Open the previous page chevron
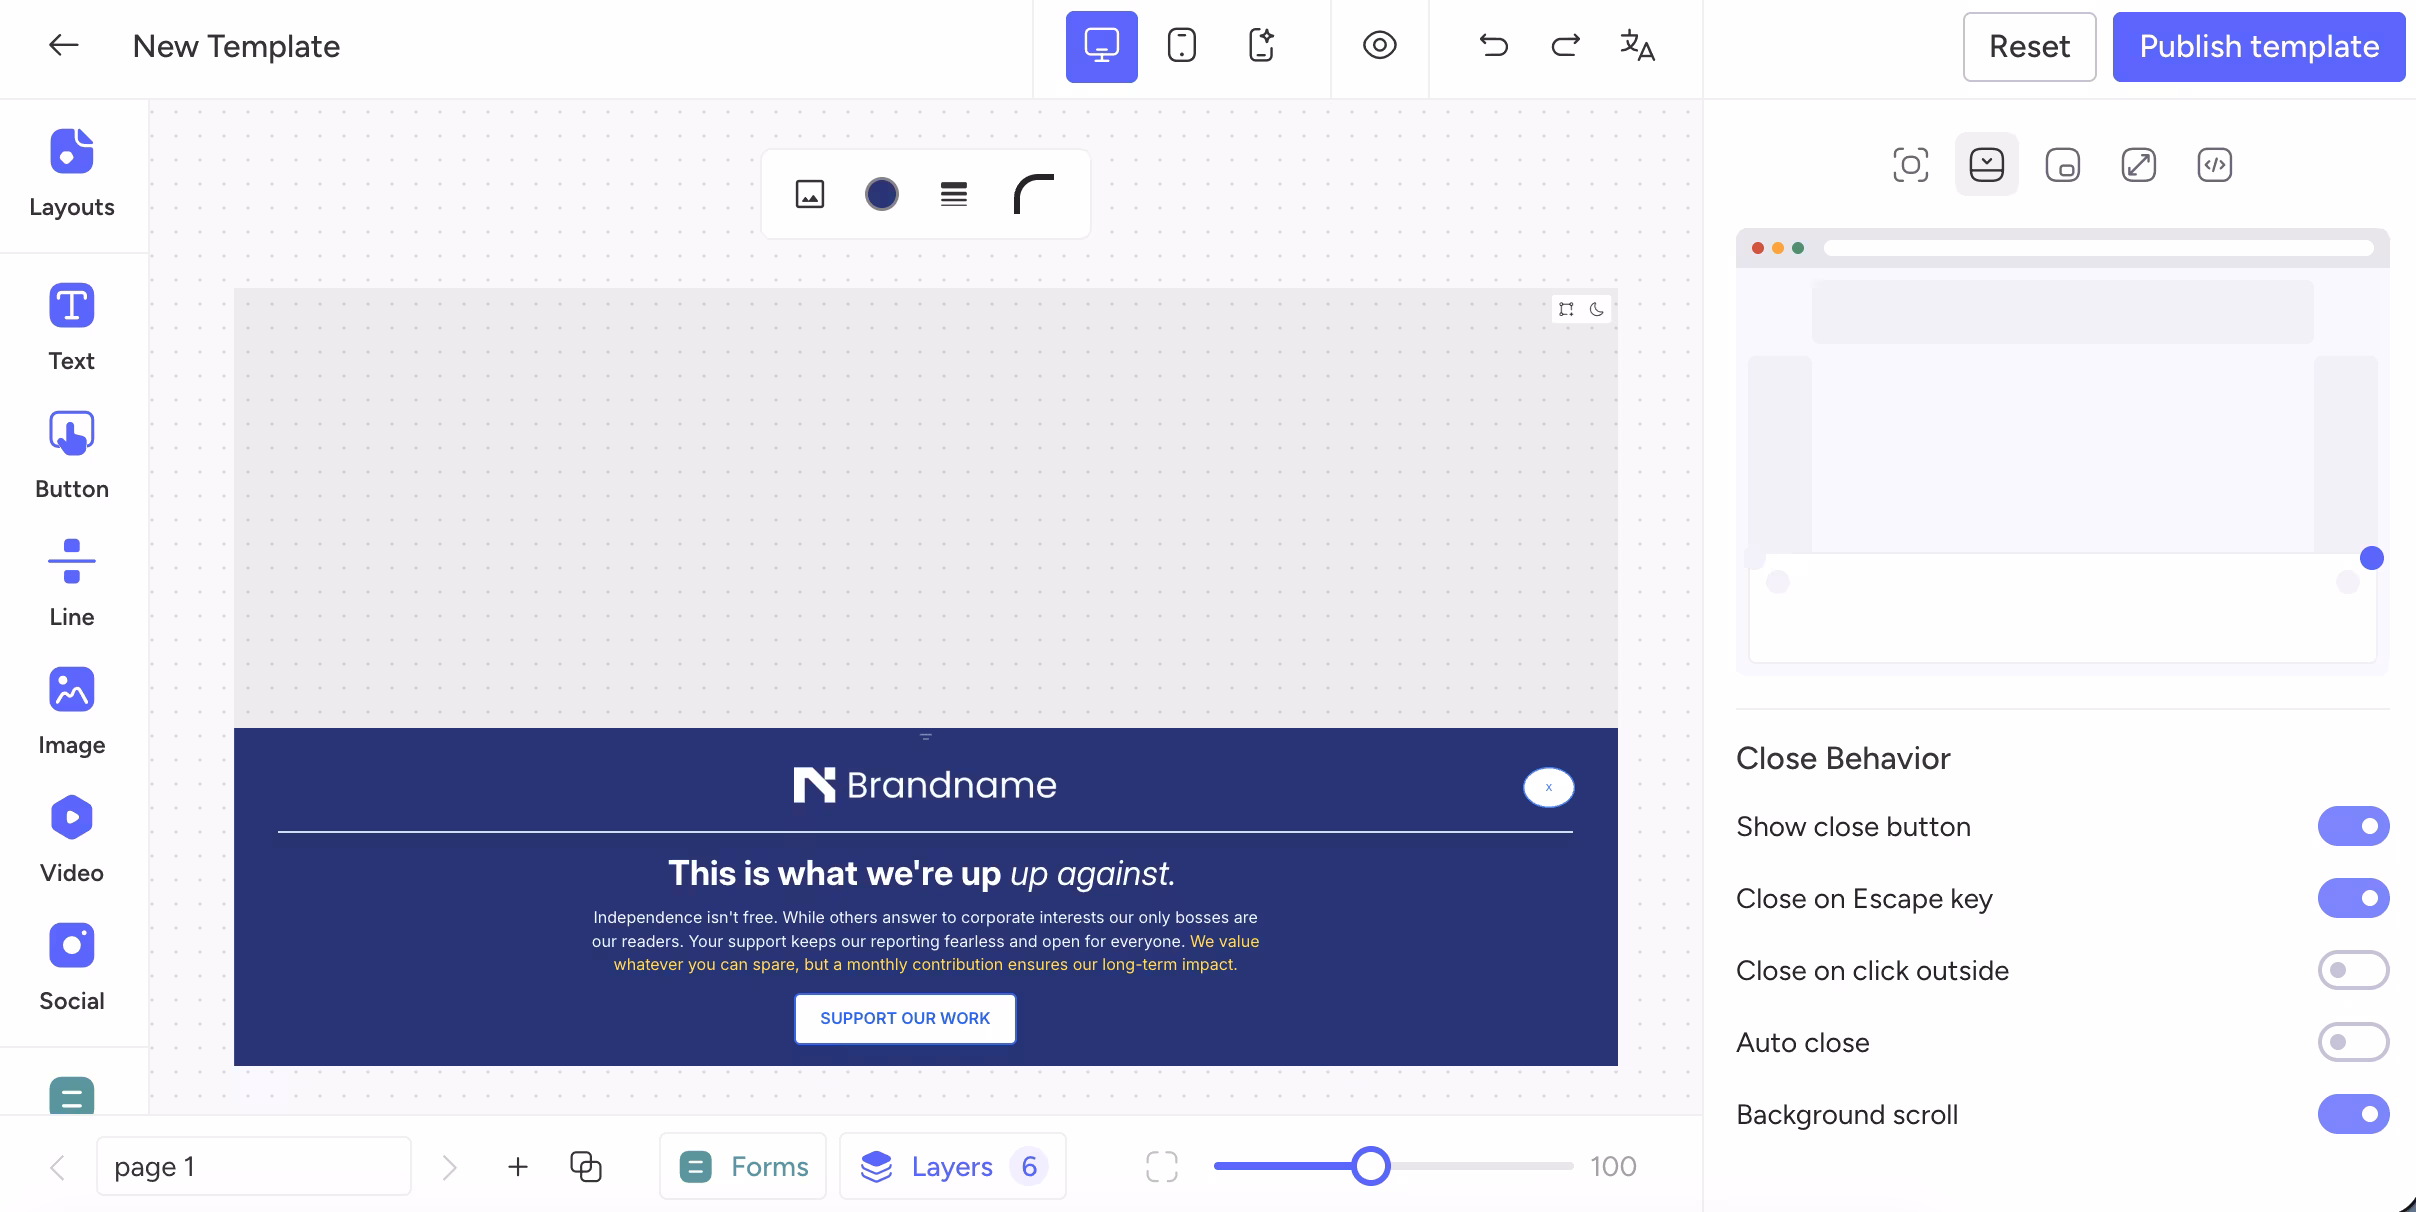The image size is (2416, 1212). 57,1166
